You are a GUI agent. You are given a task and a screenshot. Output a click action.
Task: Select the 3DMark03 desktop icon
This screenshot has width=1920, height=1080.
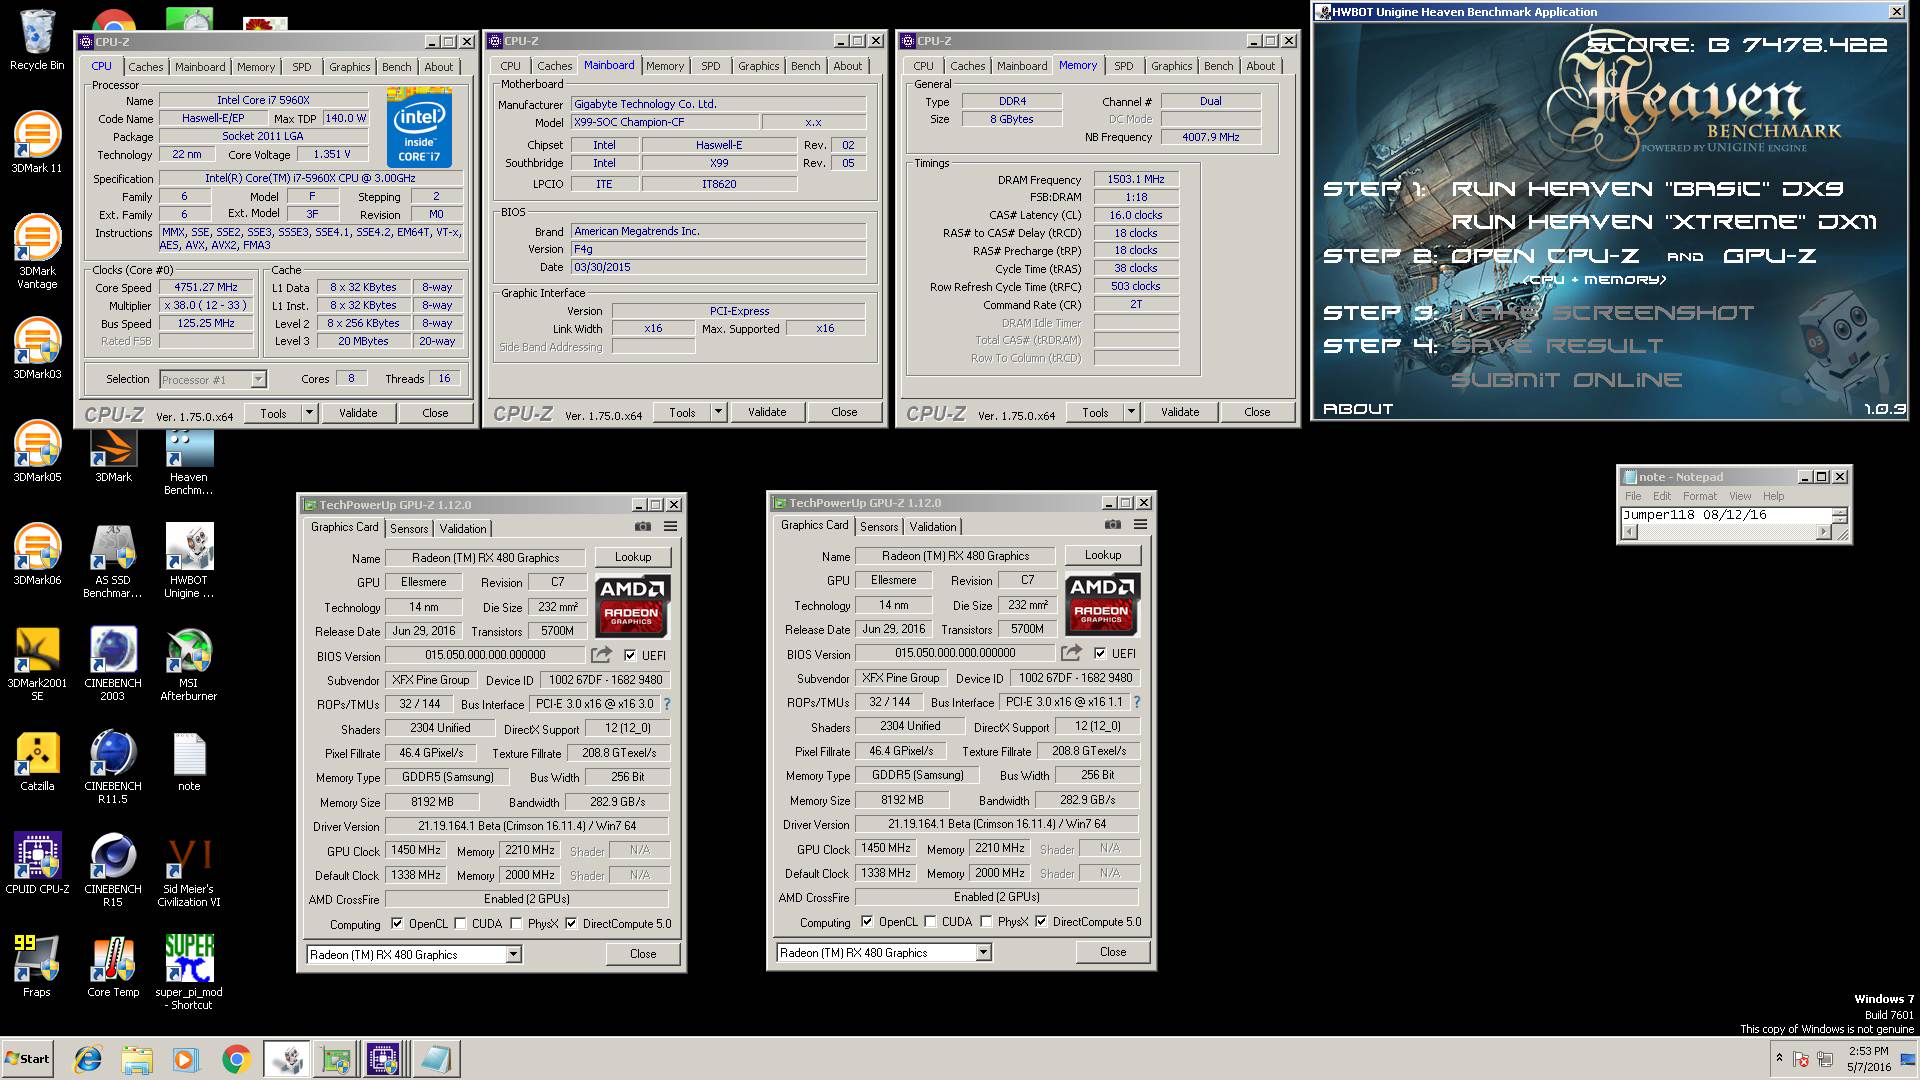(x=37, y=347)
